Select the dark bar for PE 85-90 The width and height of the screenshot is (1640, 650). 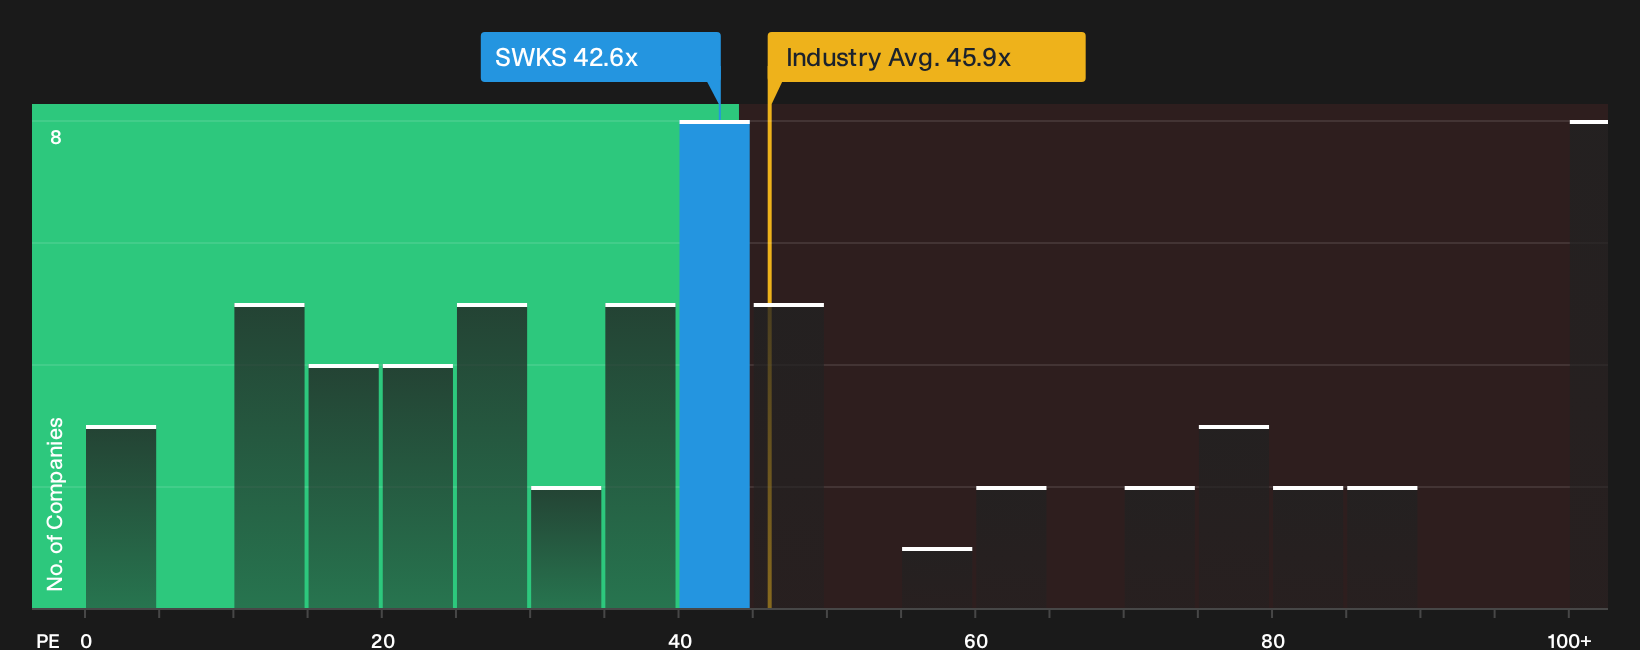tap(1382, 548)
